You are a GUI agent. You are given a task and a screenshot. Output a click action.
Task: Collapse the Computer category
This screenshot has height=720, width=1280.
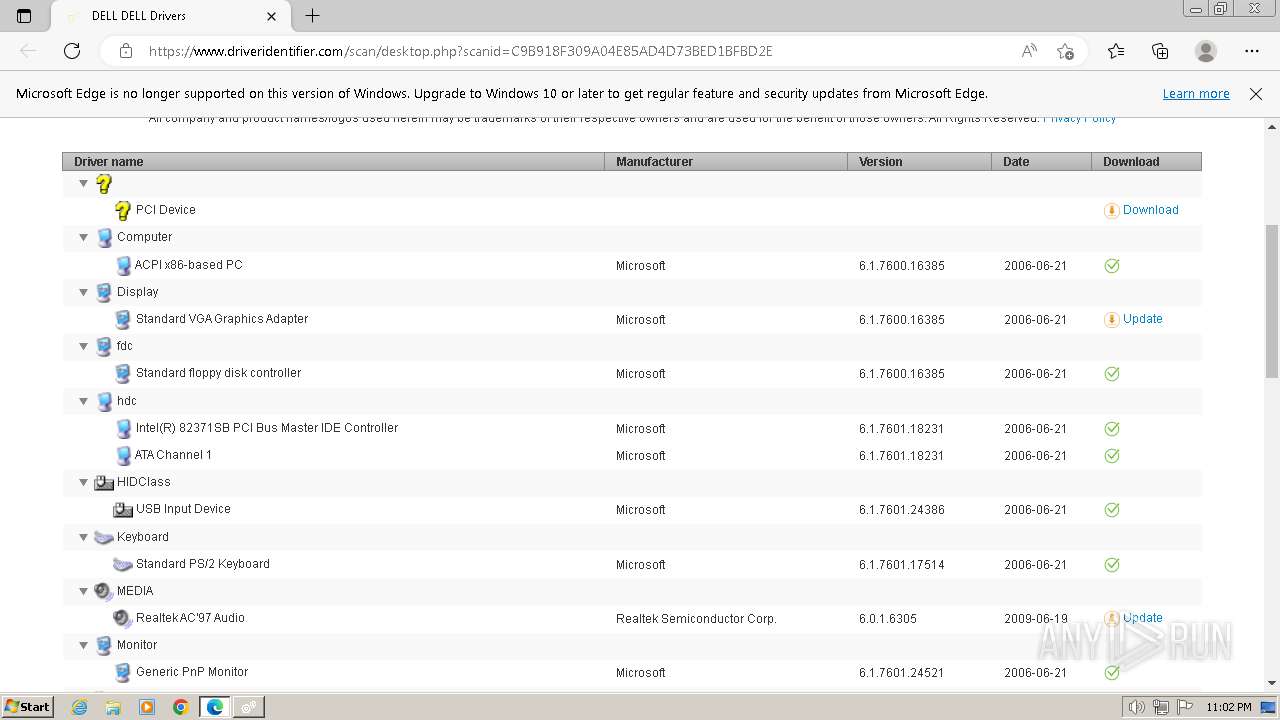pos(84,238)
